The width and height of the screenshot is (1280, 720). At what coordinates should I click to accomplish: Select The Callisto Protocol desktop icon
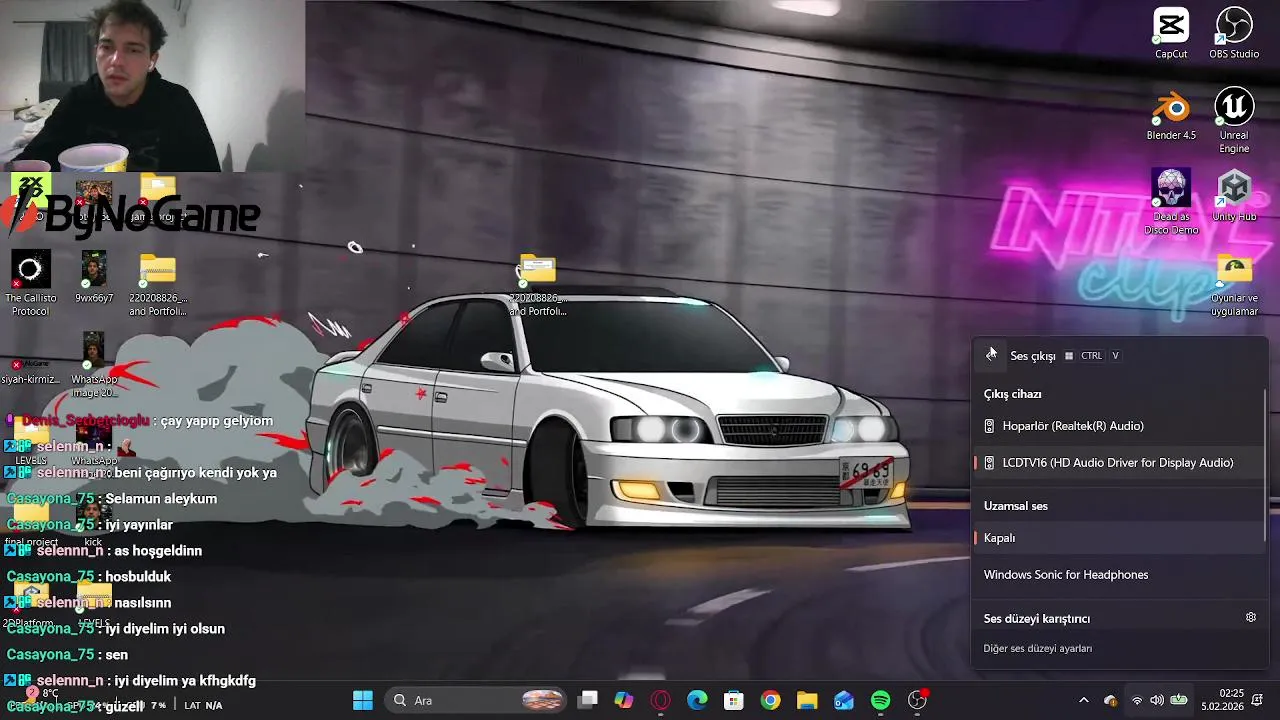click(31, 284)
